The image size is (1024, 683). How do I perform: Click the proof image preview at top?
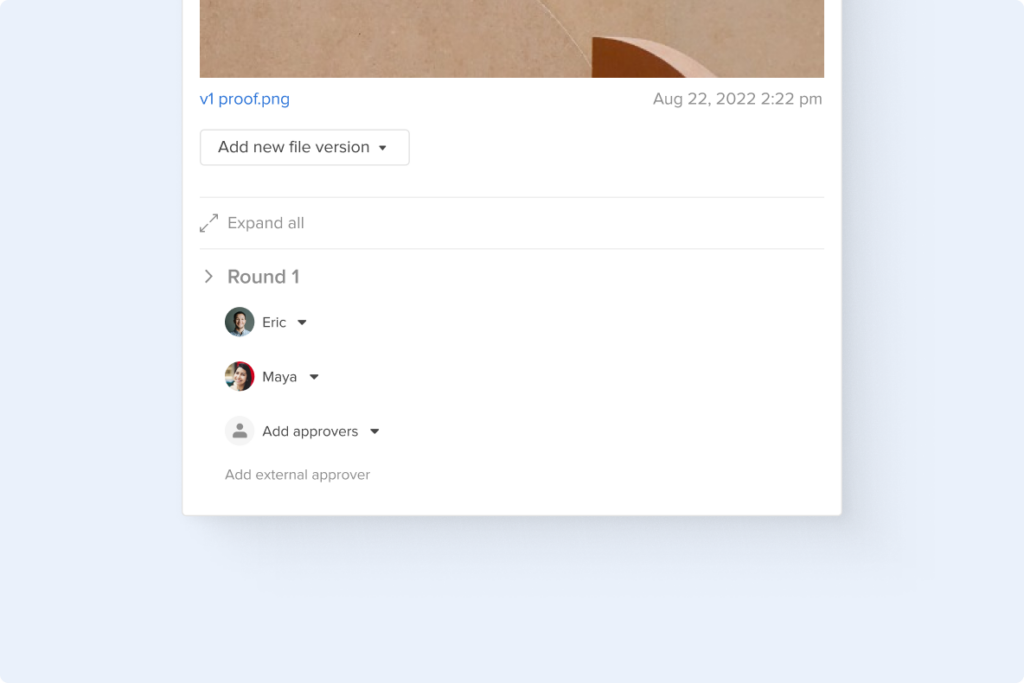coord(511,38)
